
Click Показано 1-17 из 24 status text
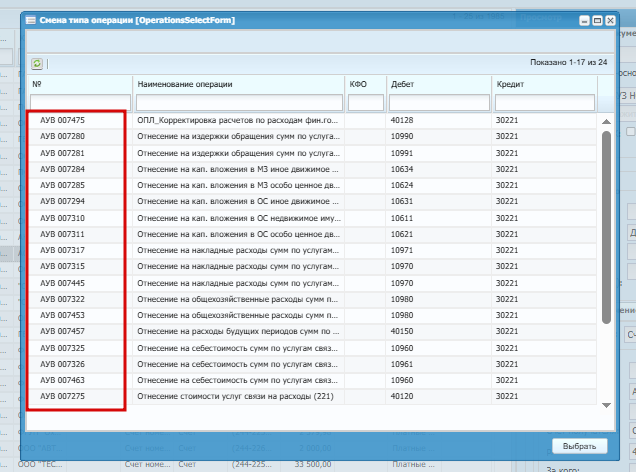pos(569,62)
